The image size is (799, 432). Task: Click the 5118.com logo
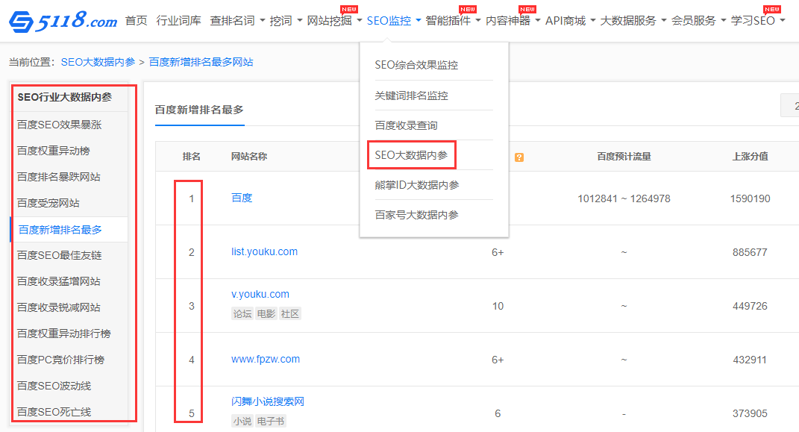(x=63, y=21)
